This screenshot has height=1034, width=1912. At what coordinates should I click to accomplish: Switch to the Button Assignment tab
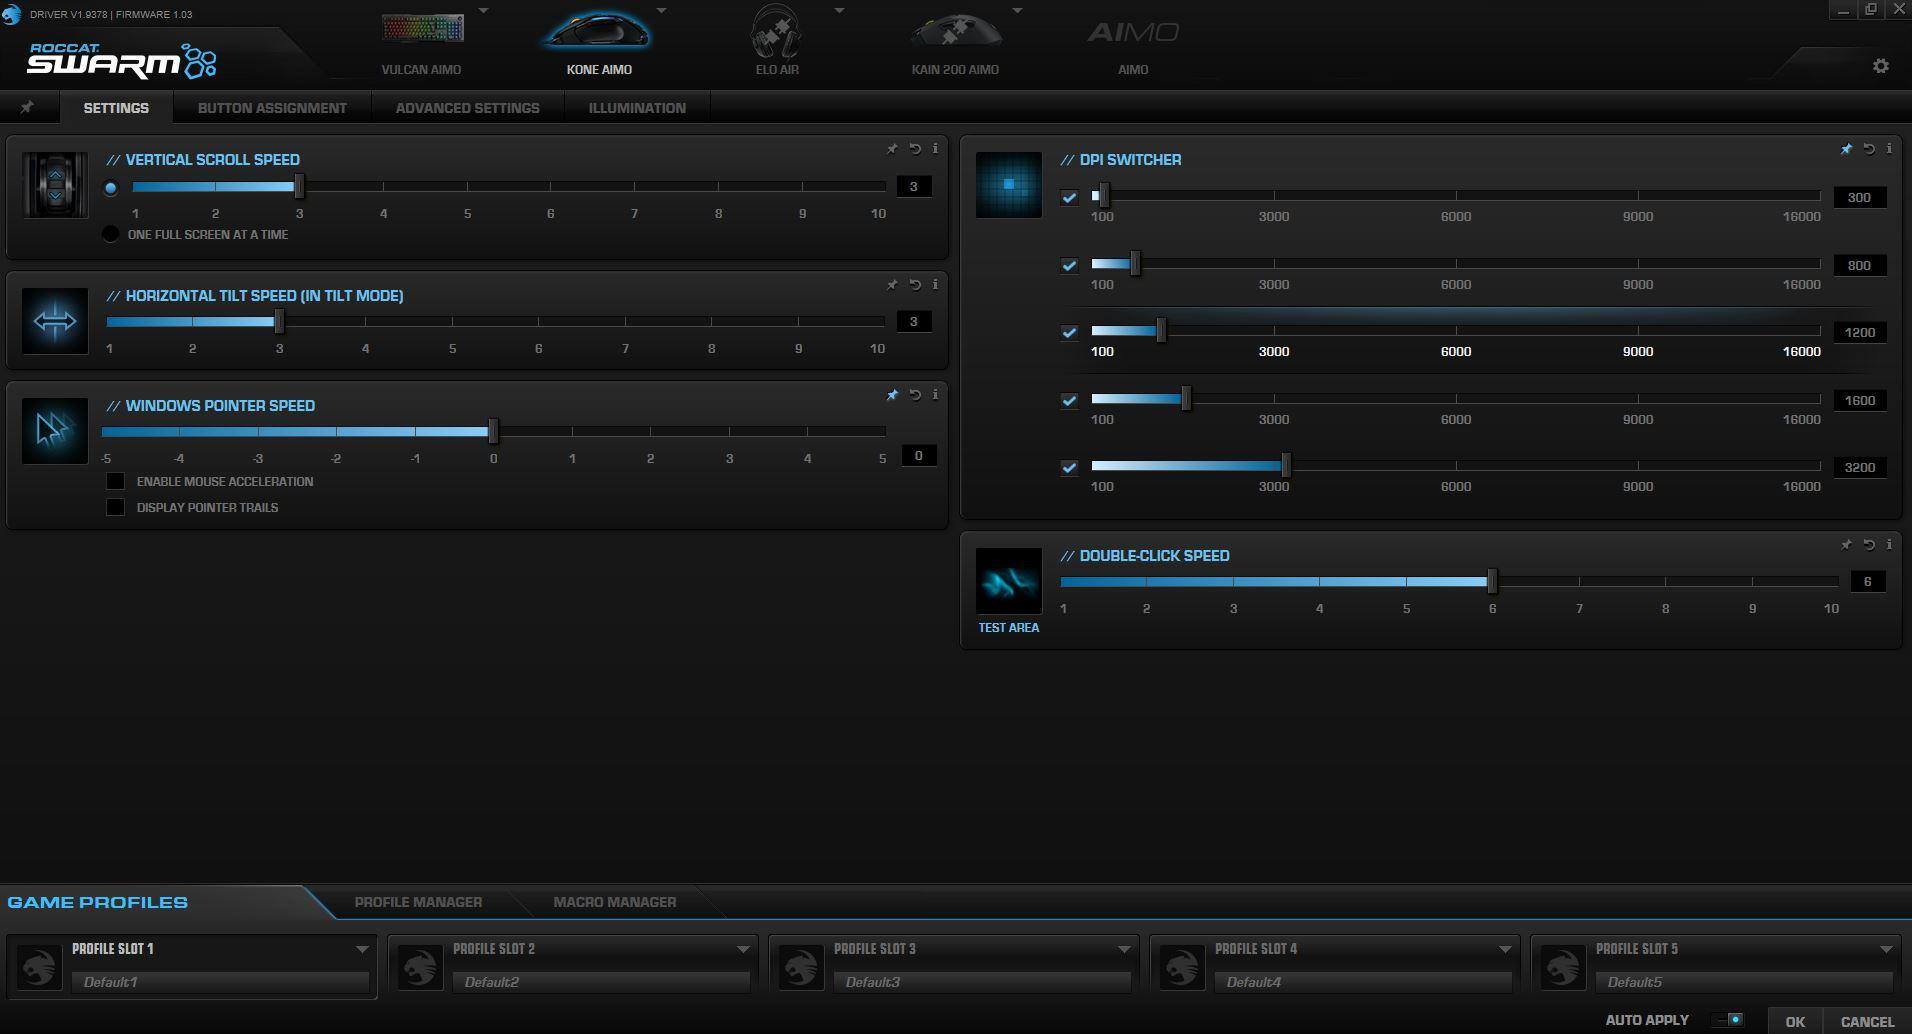click(272, 108)
